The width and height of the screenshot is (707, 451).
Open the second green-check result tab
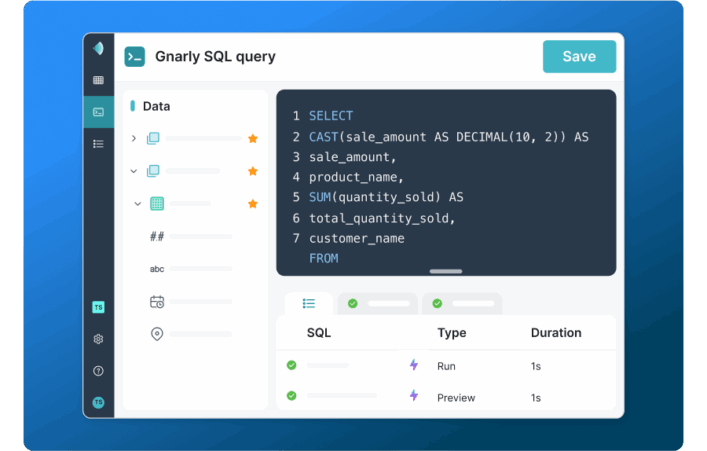pyautogui.click(x=462, y=304)
